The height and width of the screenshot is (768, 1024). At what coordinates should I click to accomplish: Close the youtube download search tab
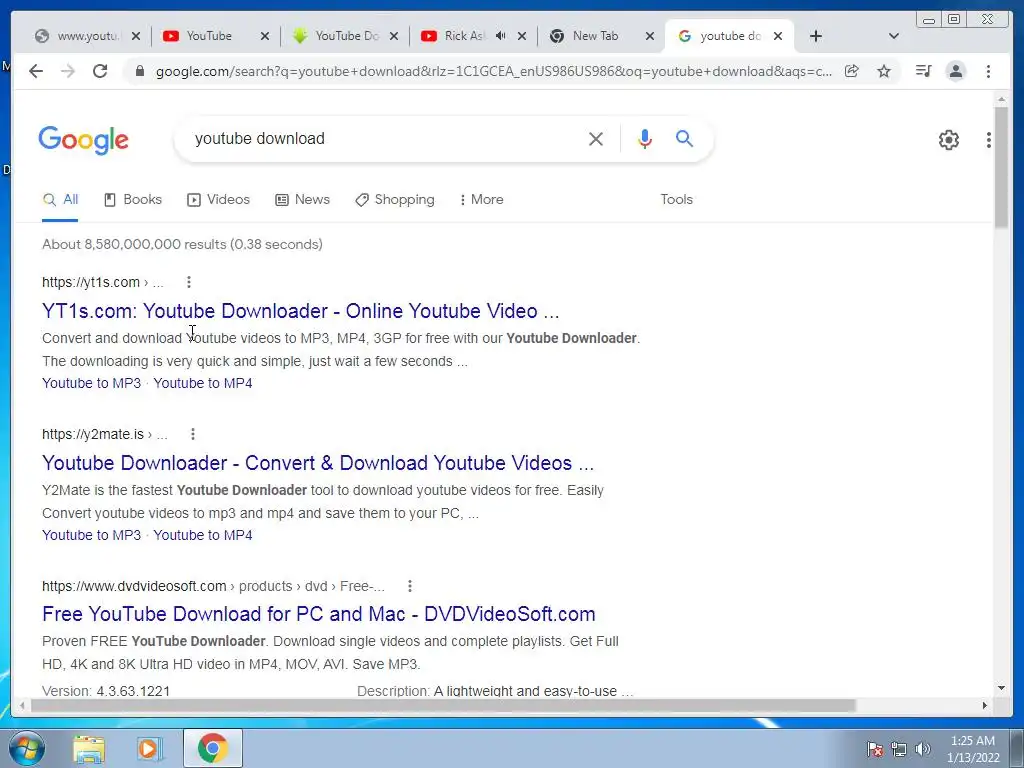(x=778, y=37)
